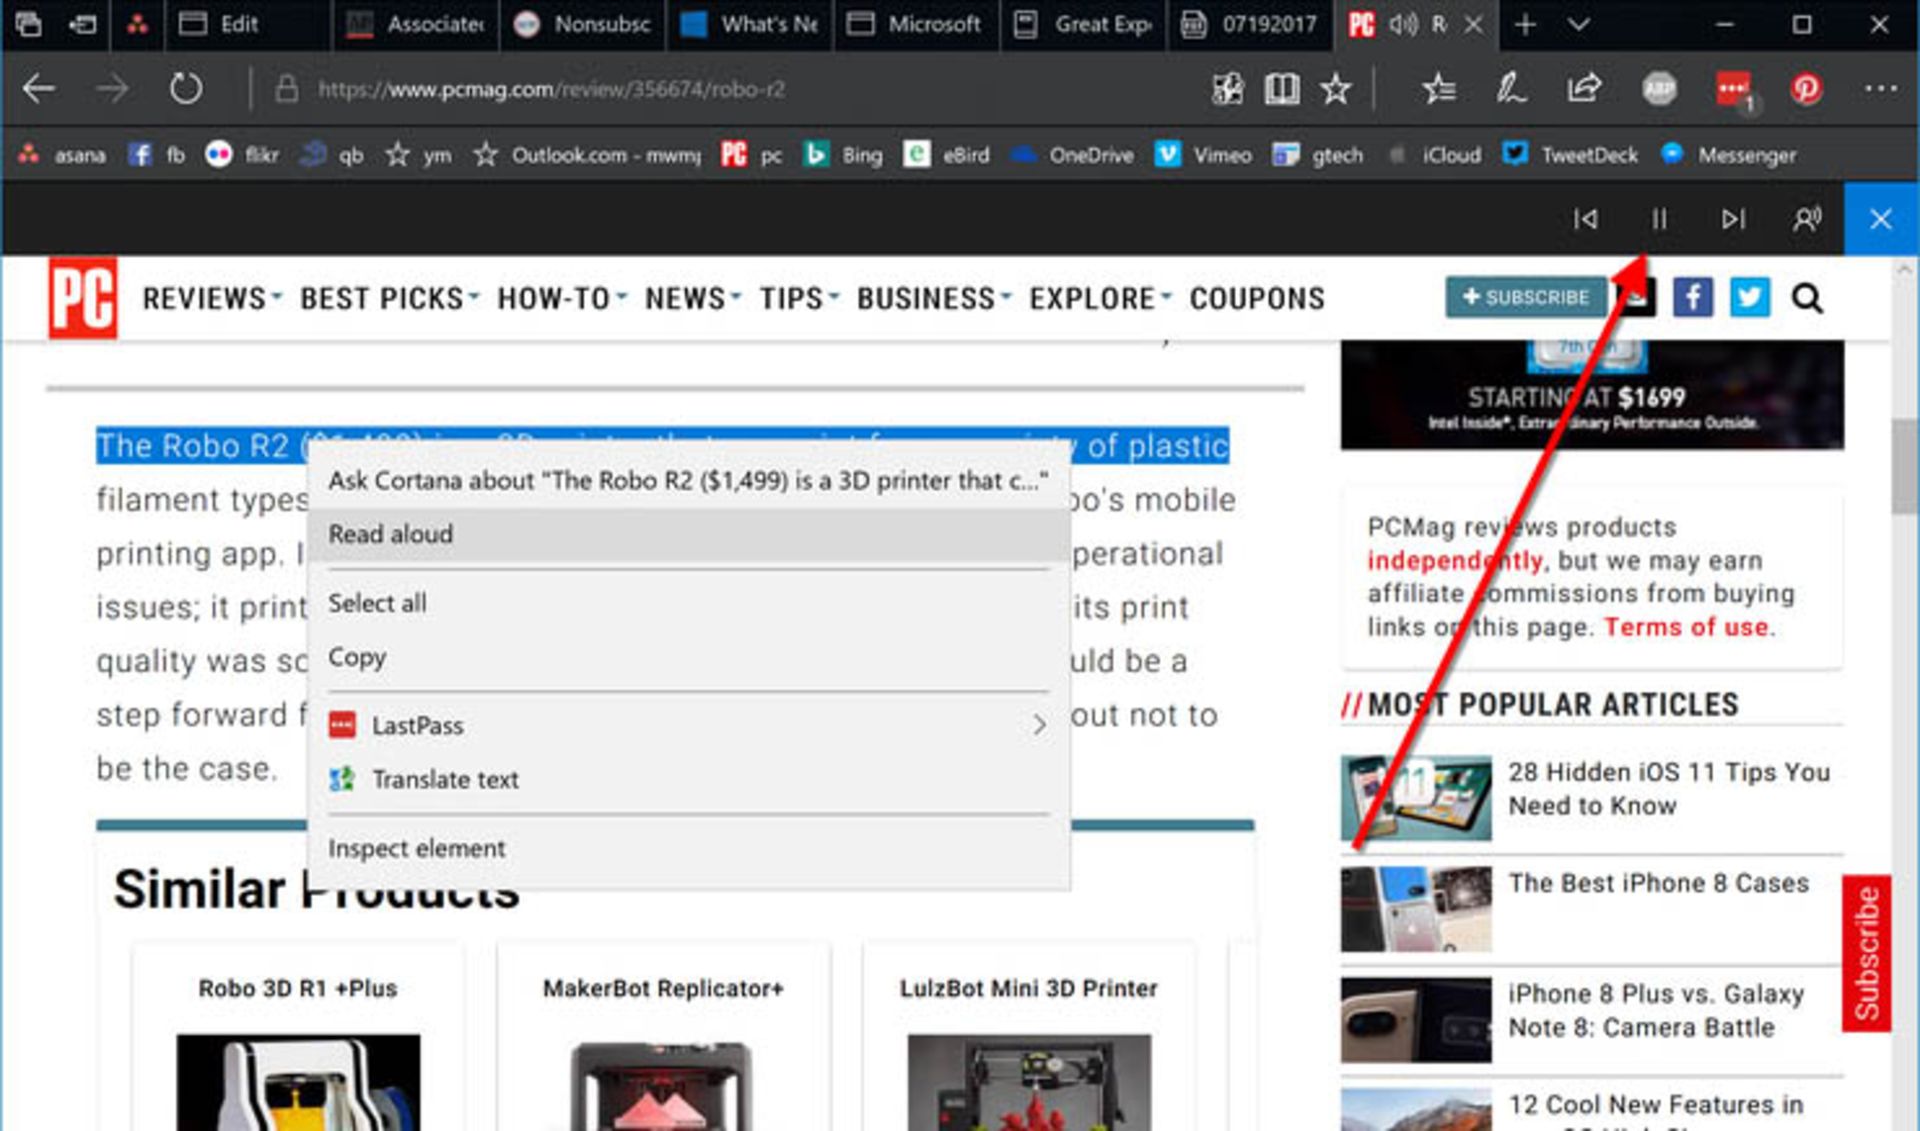
Task: Switch to the Edit tab
Action: pyautogui.click(x=245, y=25)
